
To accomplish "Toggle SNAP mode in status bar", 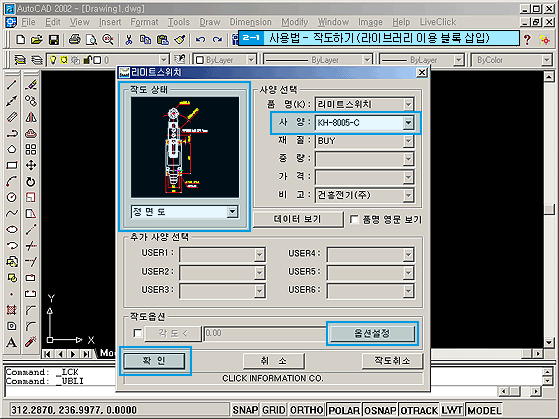I will click(245, 410).
